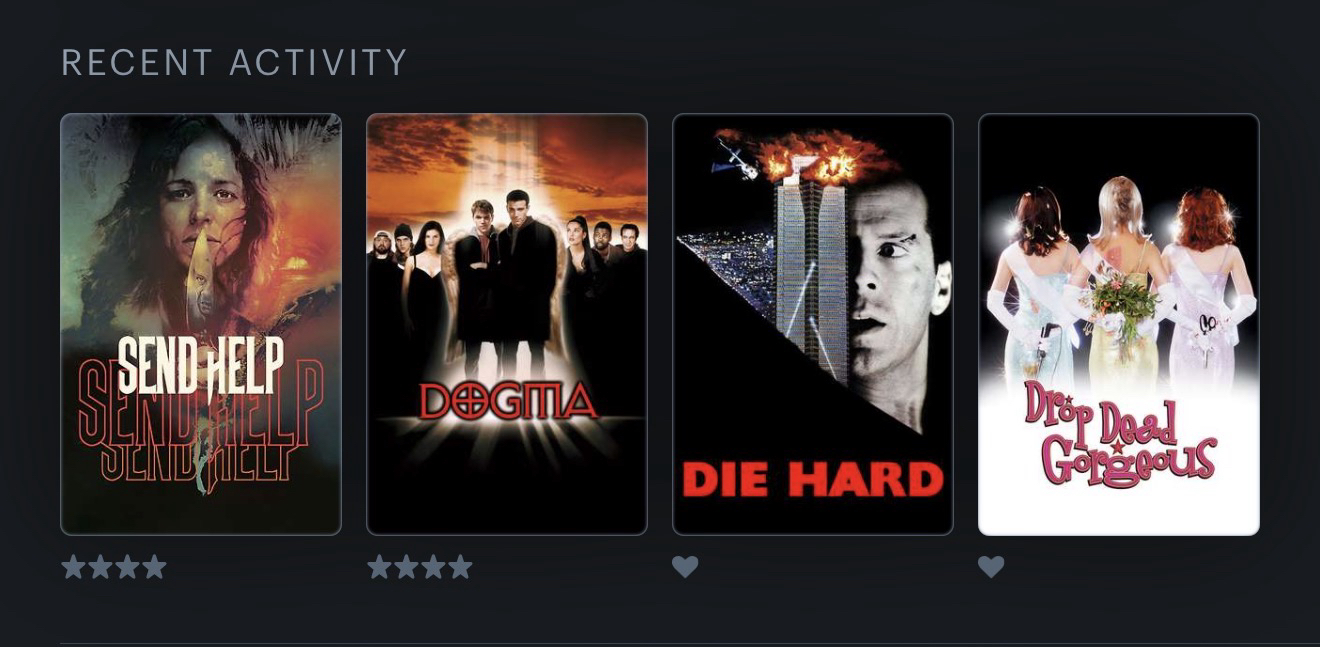The image size is (1320, 647).
Task: Open the Dogma movie poster
Action: coord(507,324)
